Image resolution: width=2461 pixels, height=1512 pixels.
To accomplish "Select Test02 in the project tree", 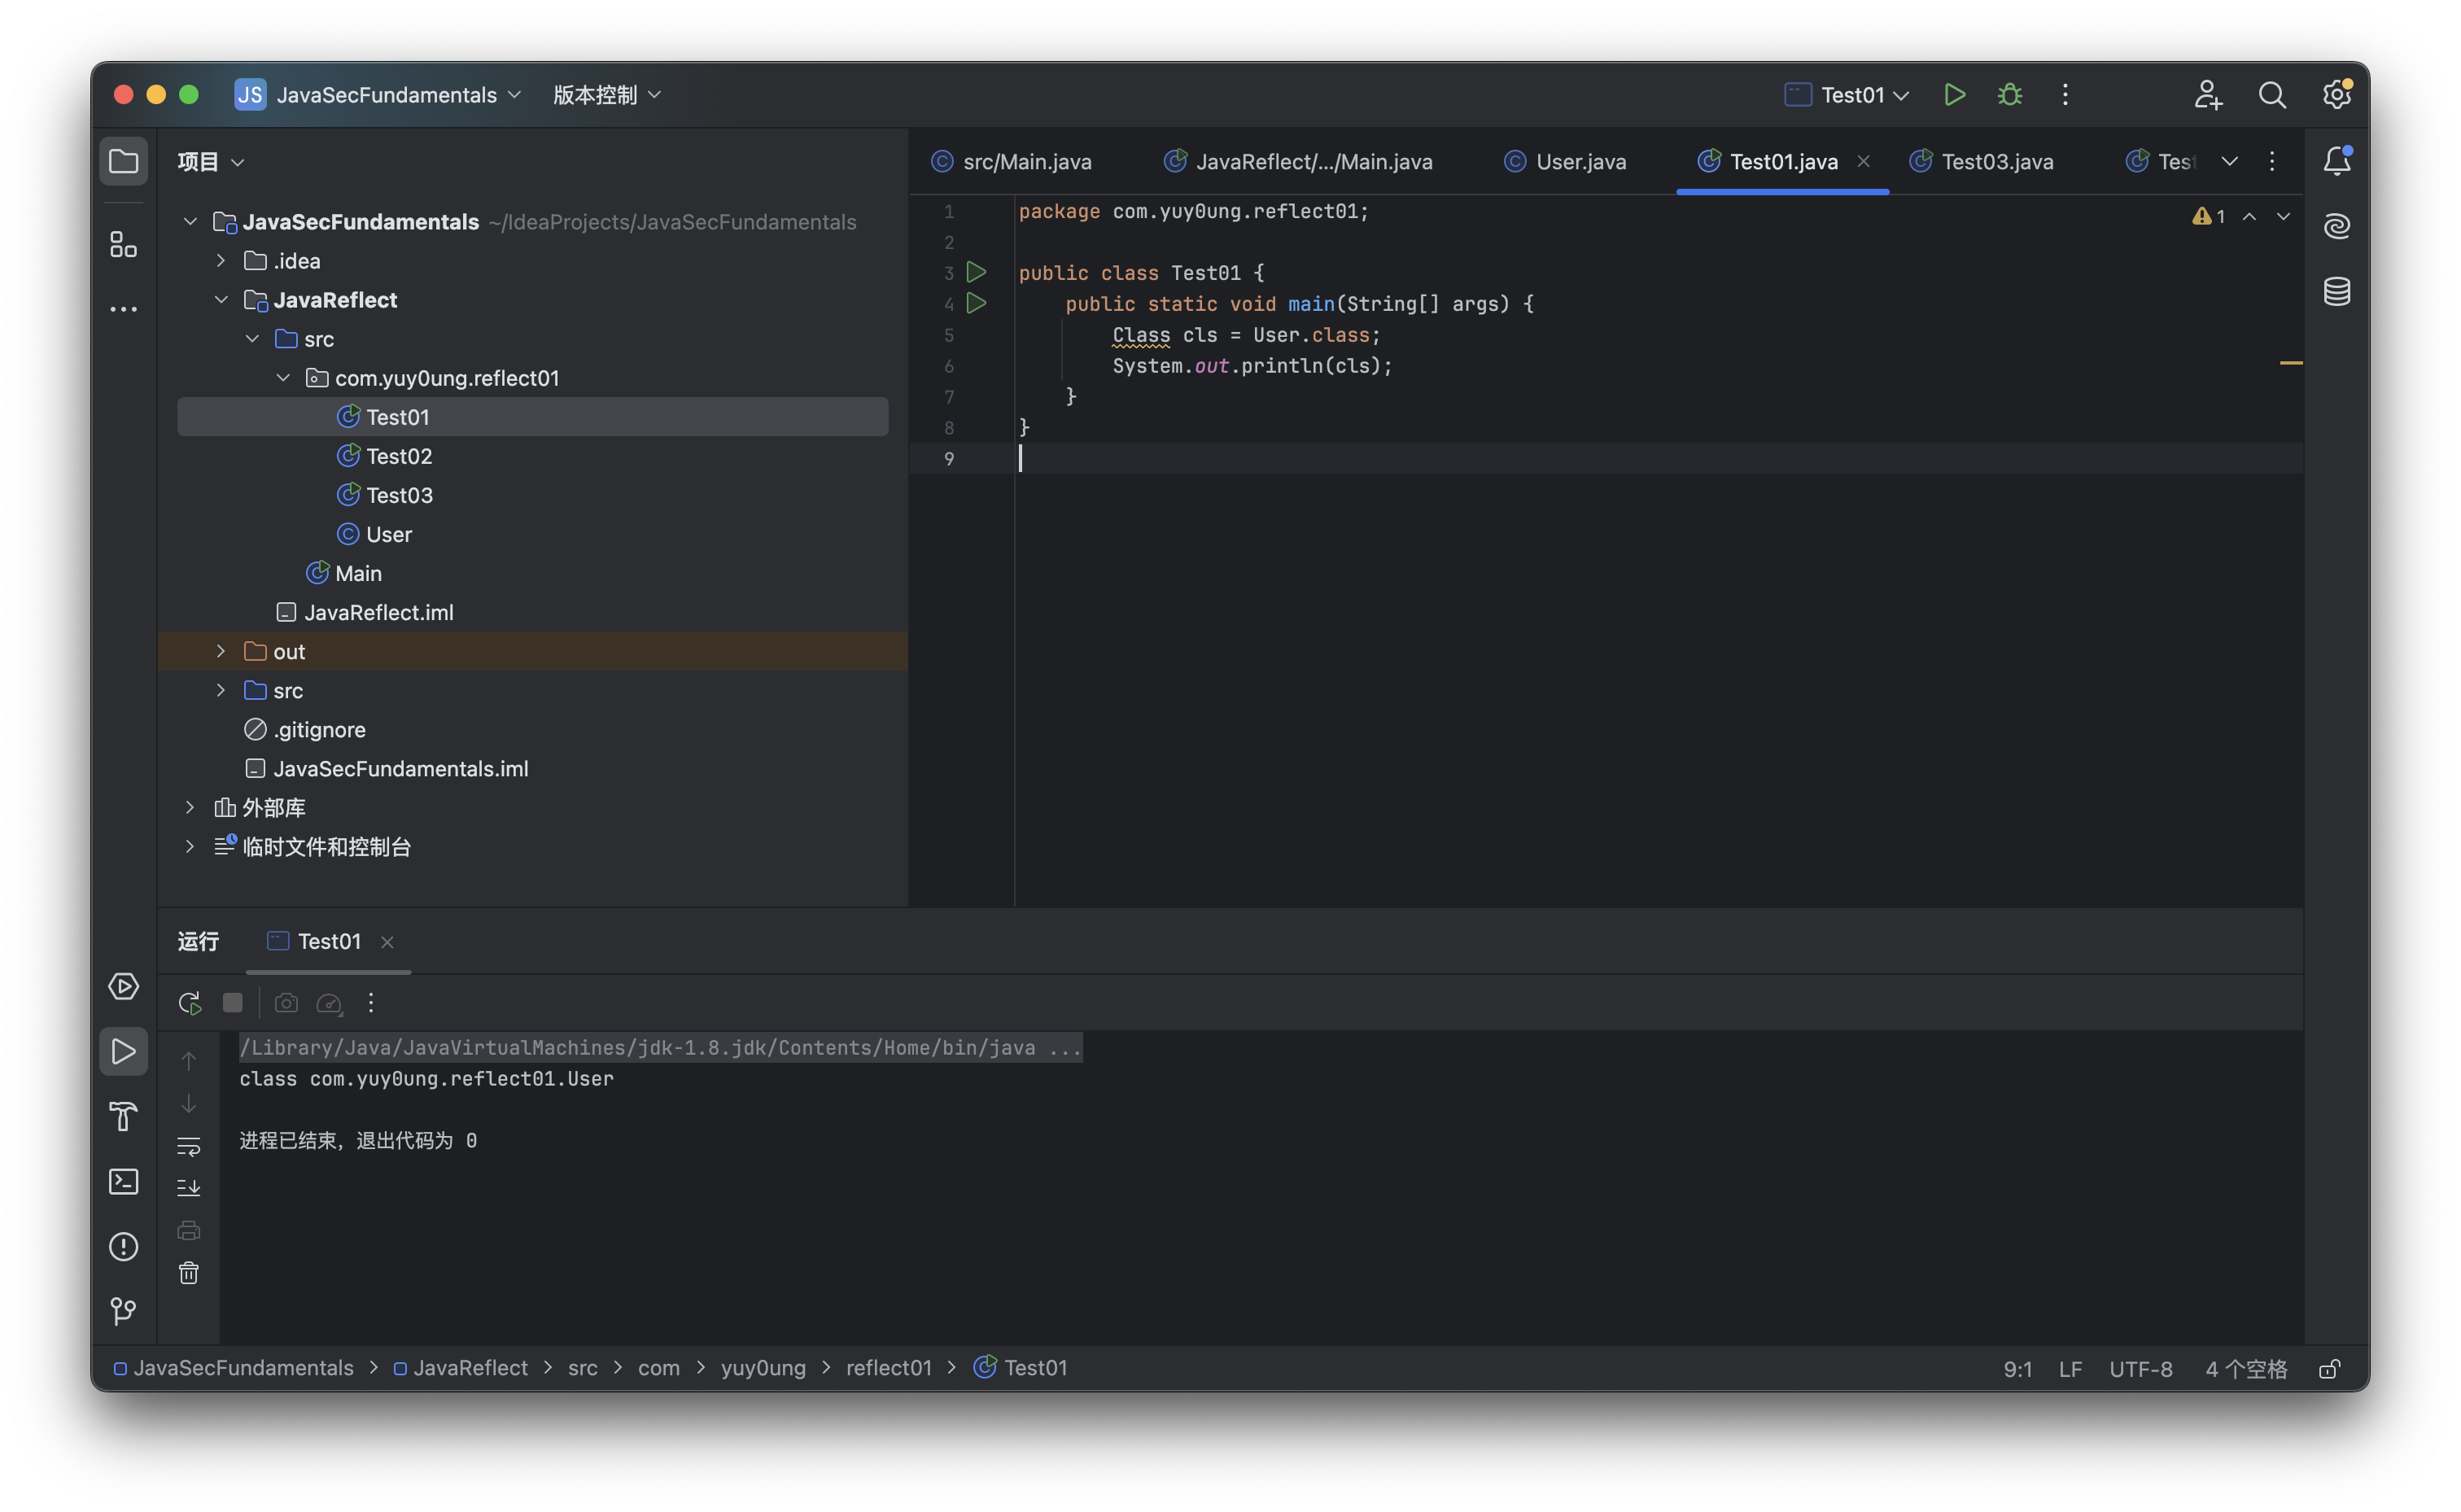I will [398, 456].
